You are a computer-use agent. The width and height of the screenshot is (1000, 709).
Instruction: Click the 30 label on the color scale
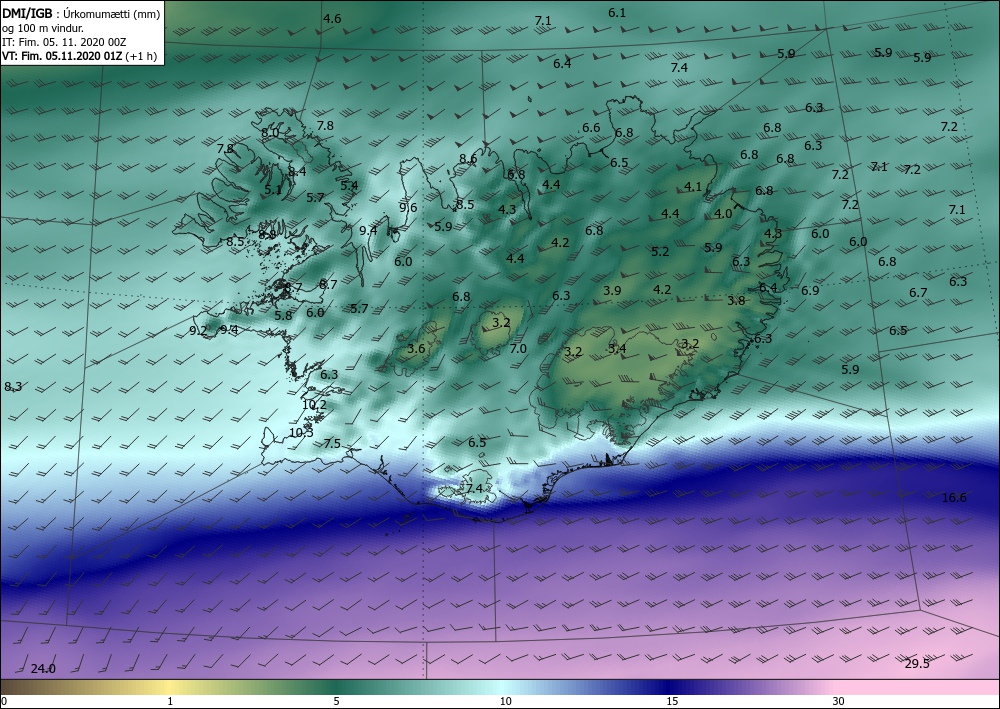[x=838, y=701]
